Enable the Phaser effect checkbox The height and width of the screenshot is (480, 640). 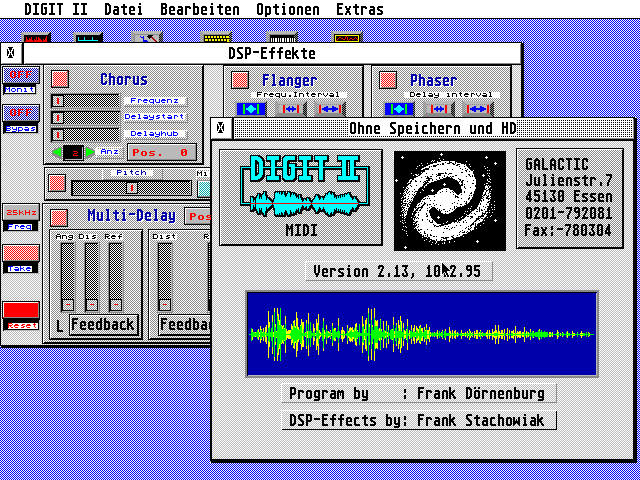point(388,79)
